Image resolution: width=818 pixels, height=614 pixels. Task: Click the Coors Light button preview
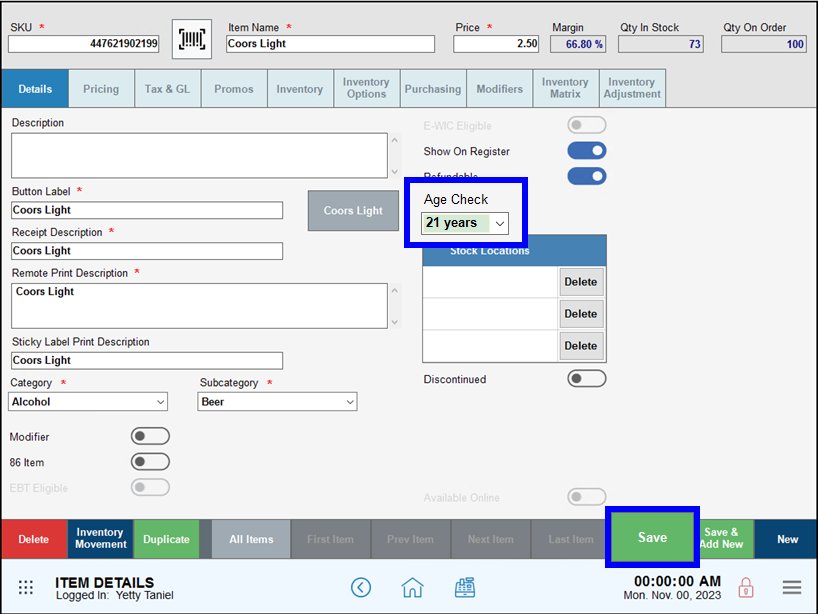point(353,211)
